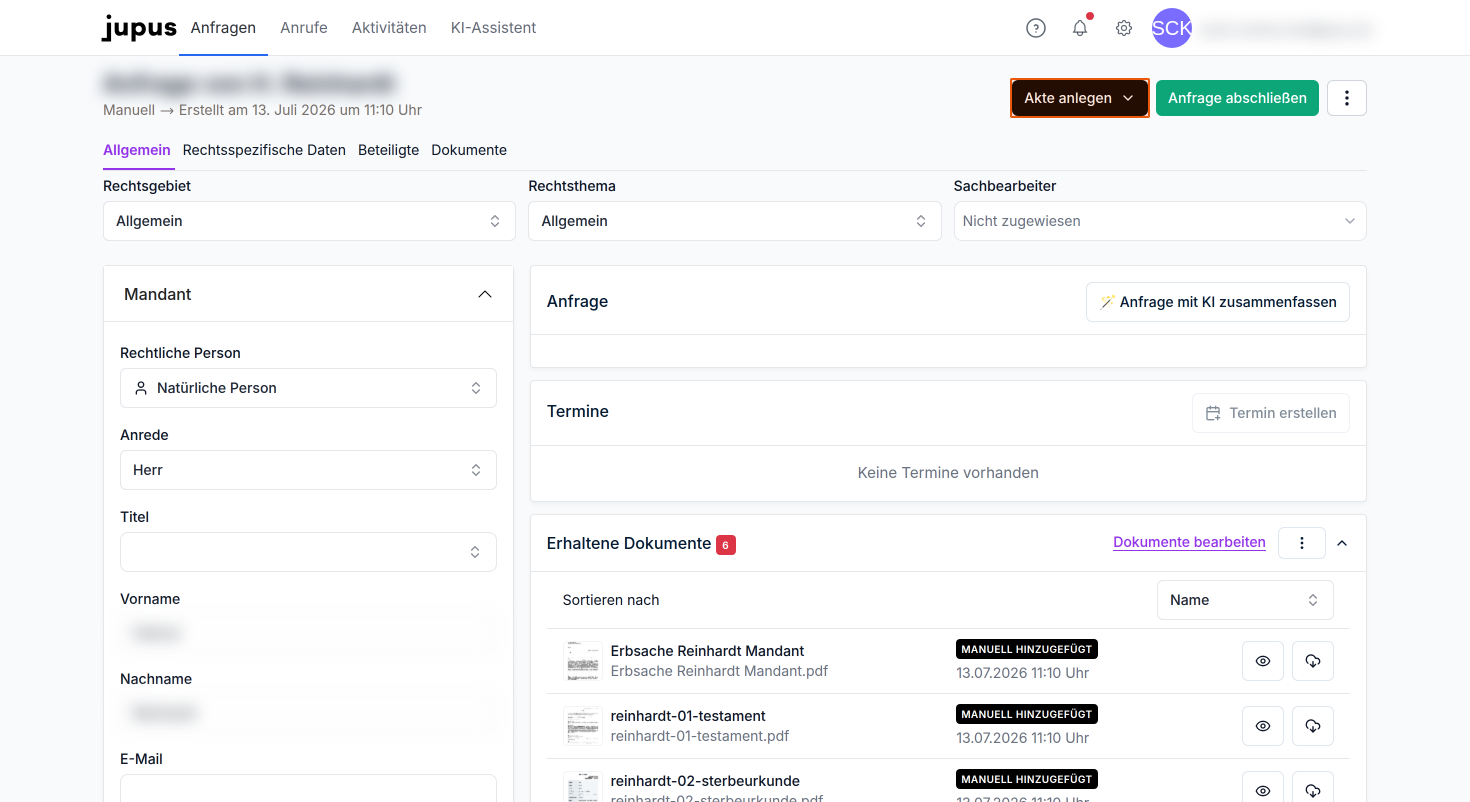Image resolution: width=1470 pixels, height=802 pixels.
Task: Download the Erbsache Reinhardt Mandant document
Action: click(1313, 661)
